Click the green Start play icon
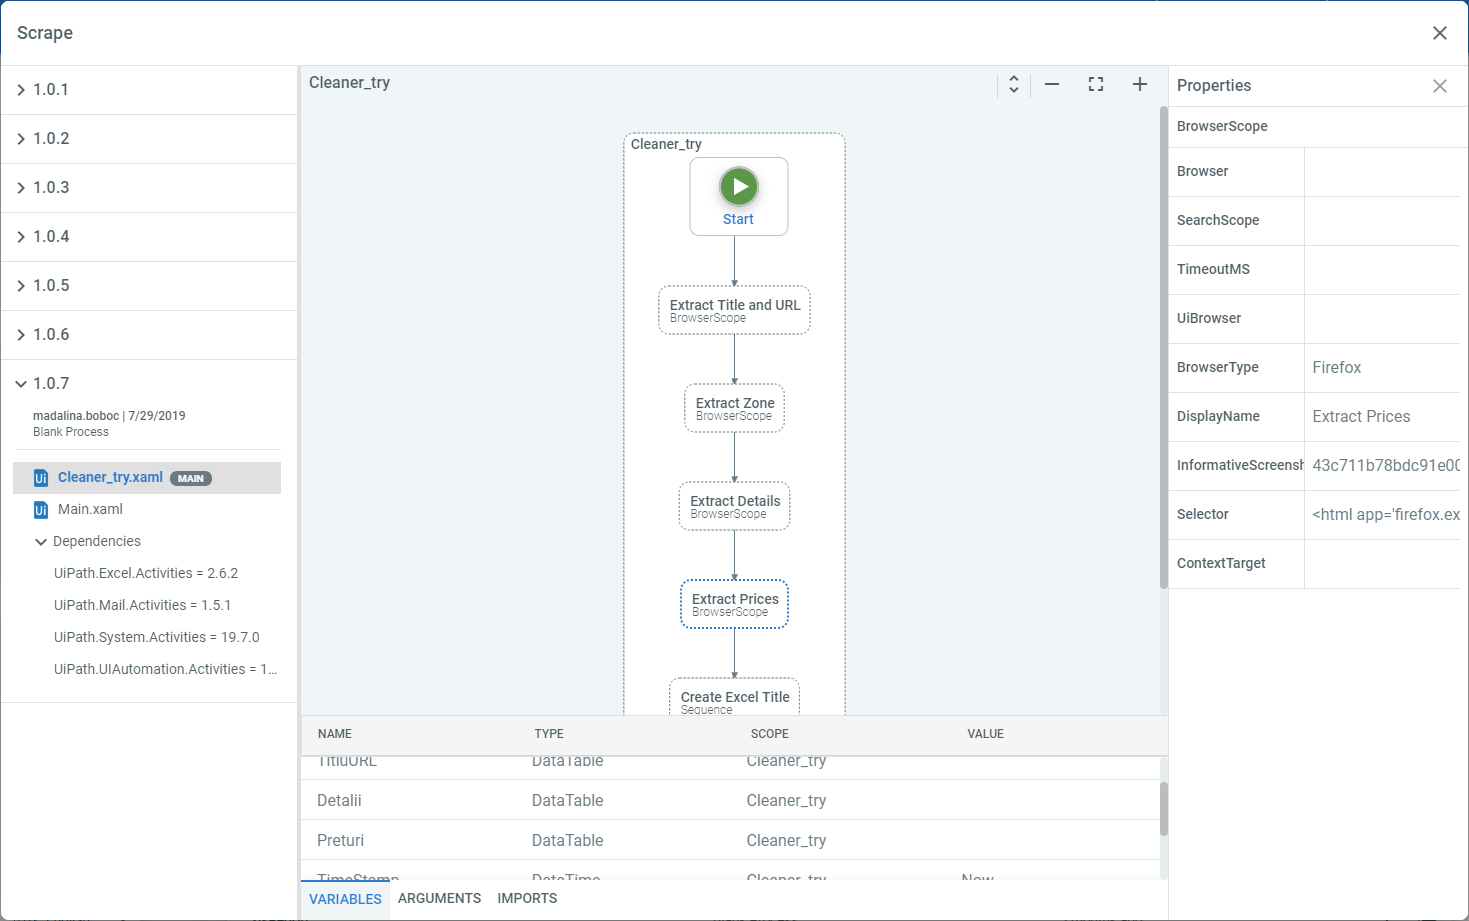 tap(738, 186)
